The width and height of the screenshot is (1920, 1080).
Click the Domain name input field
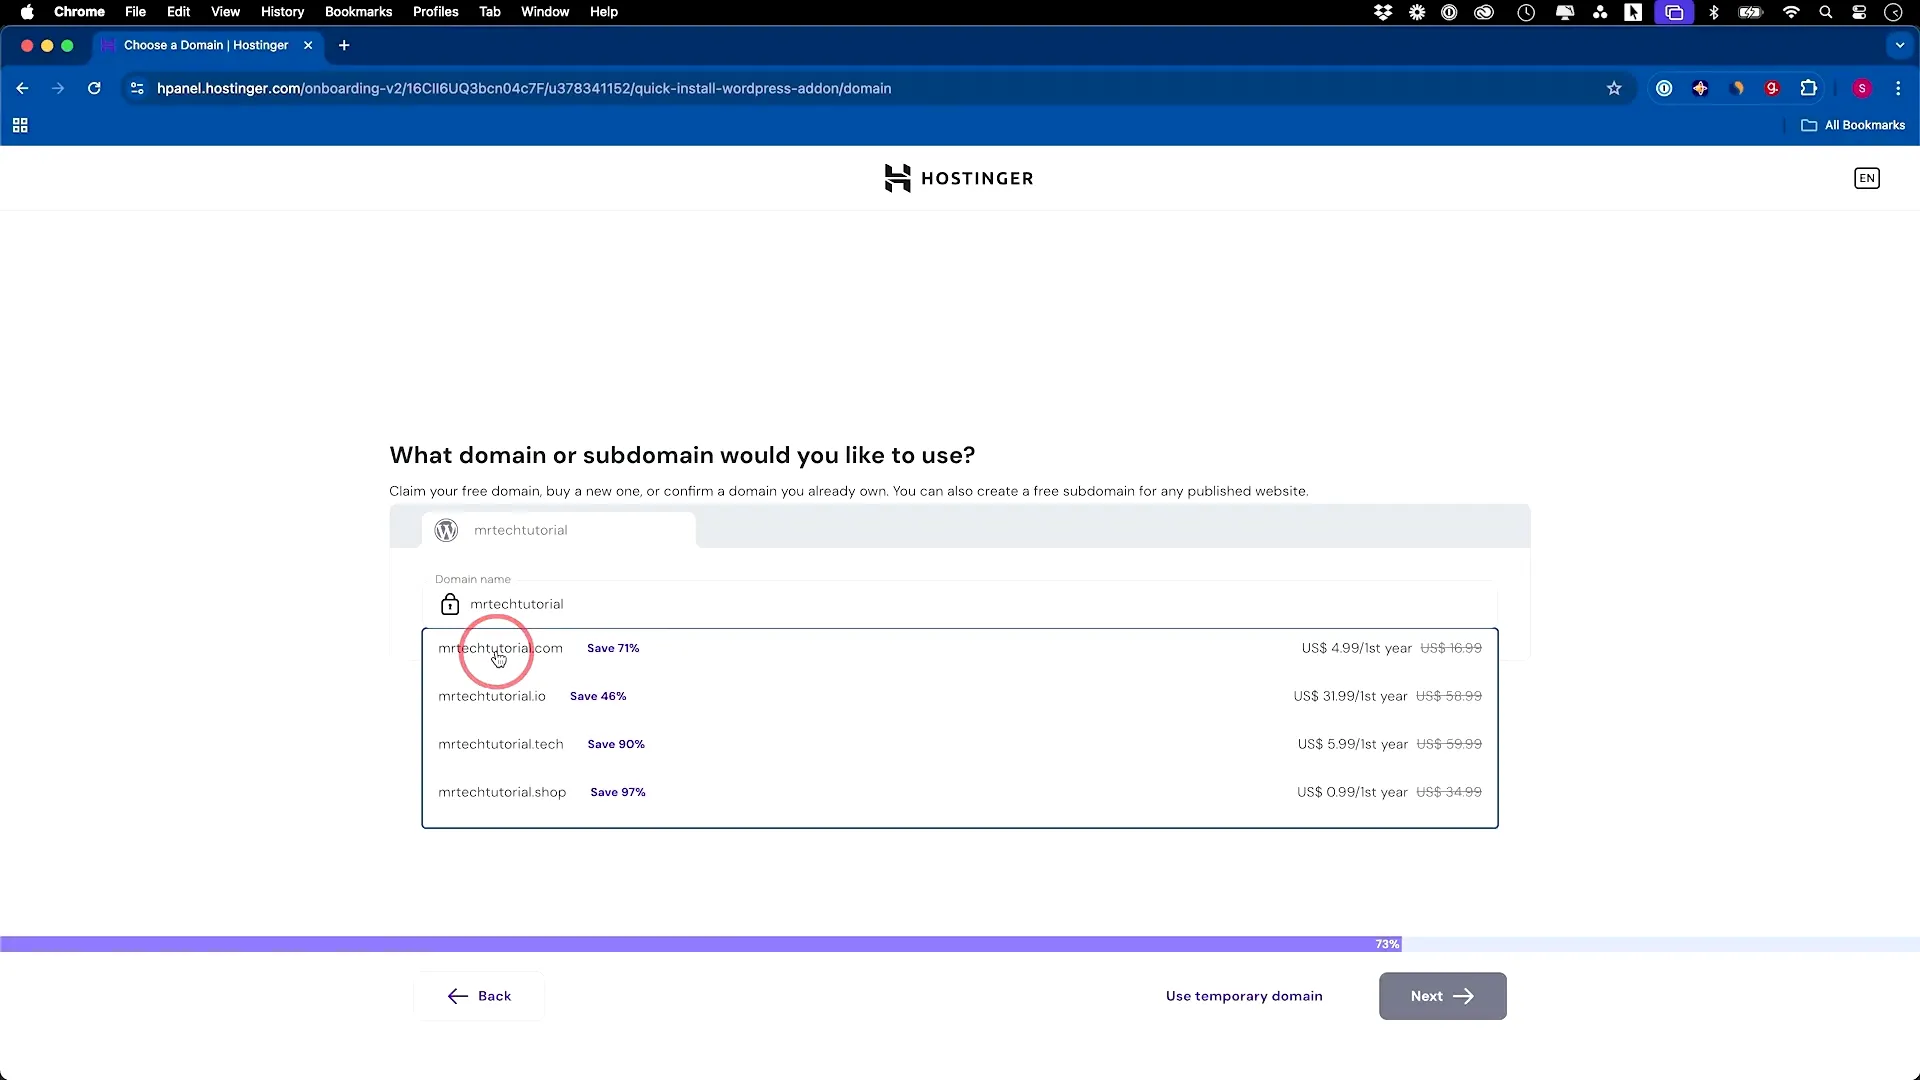(x=960, y=604)
